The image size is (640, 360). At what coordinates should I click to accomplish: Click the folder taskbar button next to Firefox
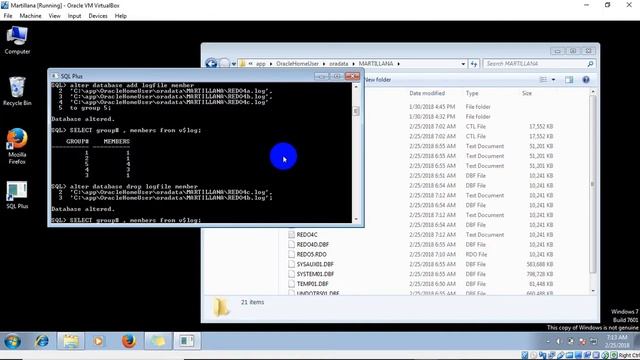(158, 341)
